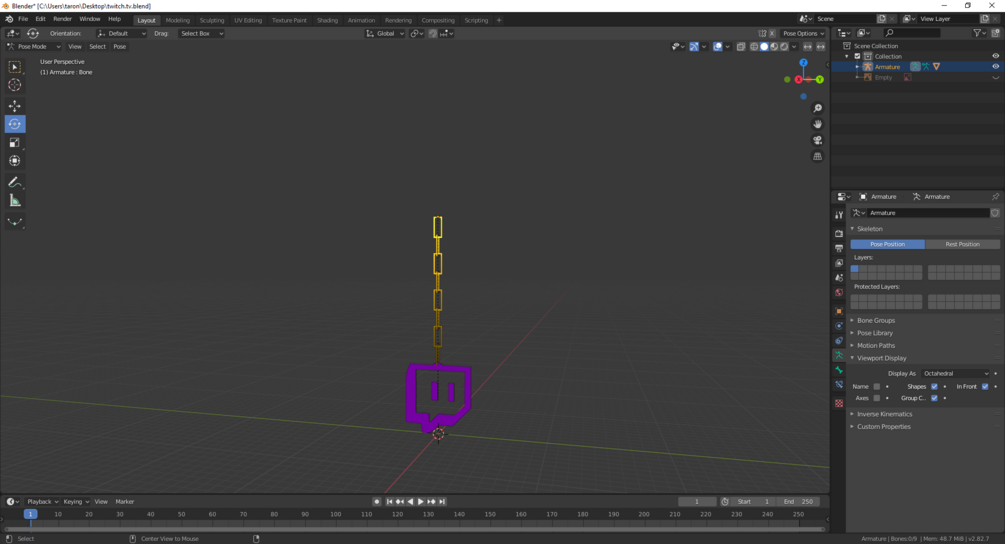Jump to the timeline end frame
Image resolution: width=1005 pixels, height=544 pixels.
click(x=442, y=502)
